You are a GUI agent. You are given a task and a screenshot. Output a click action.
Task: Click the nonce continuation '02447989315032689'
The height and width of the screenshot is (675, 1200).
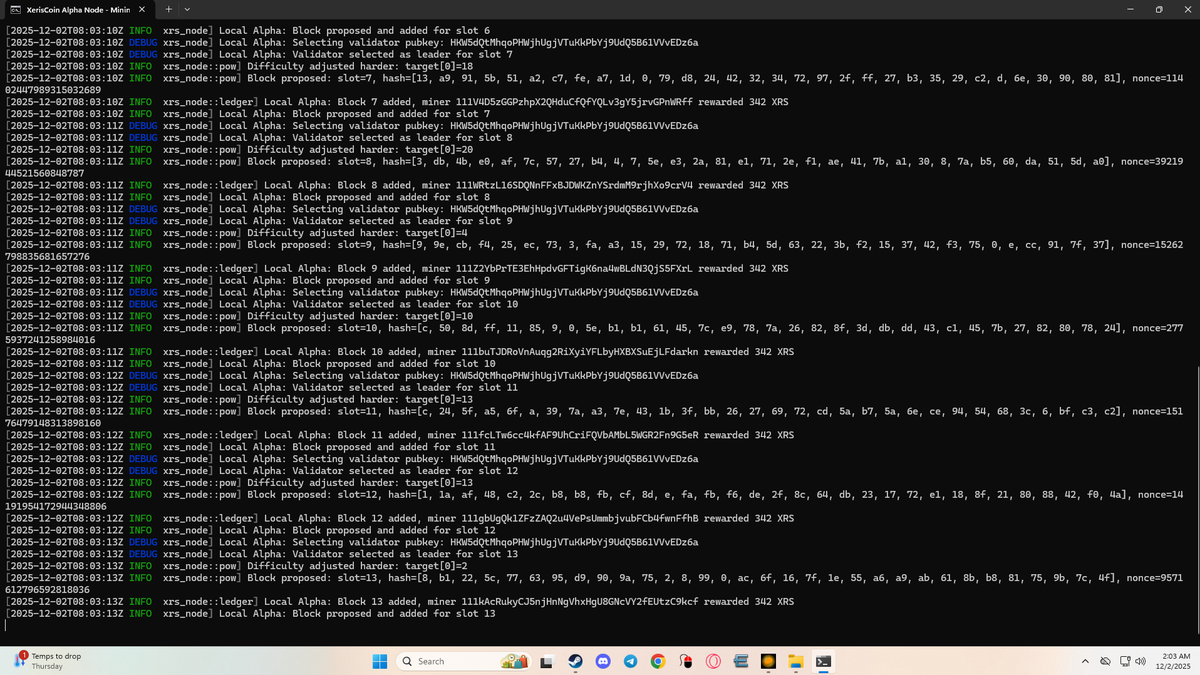coord(53,90)
